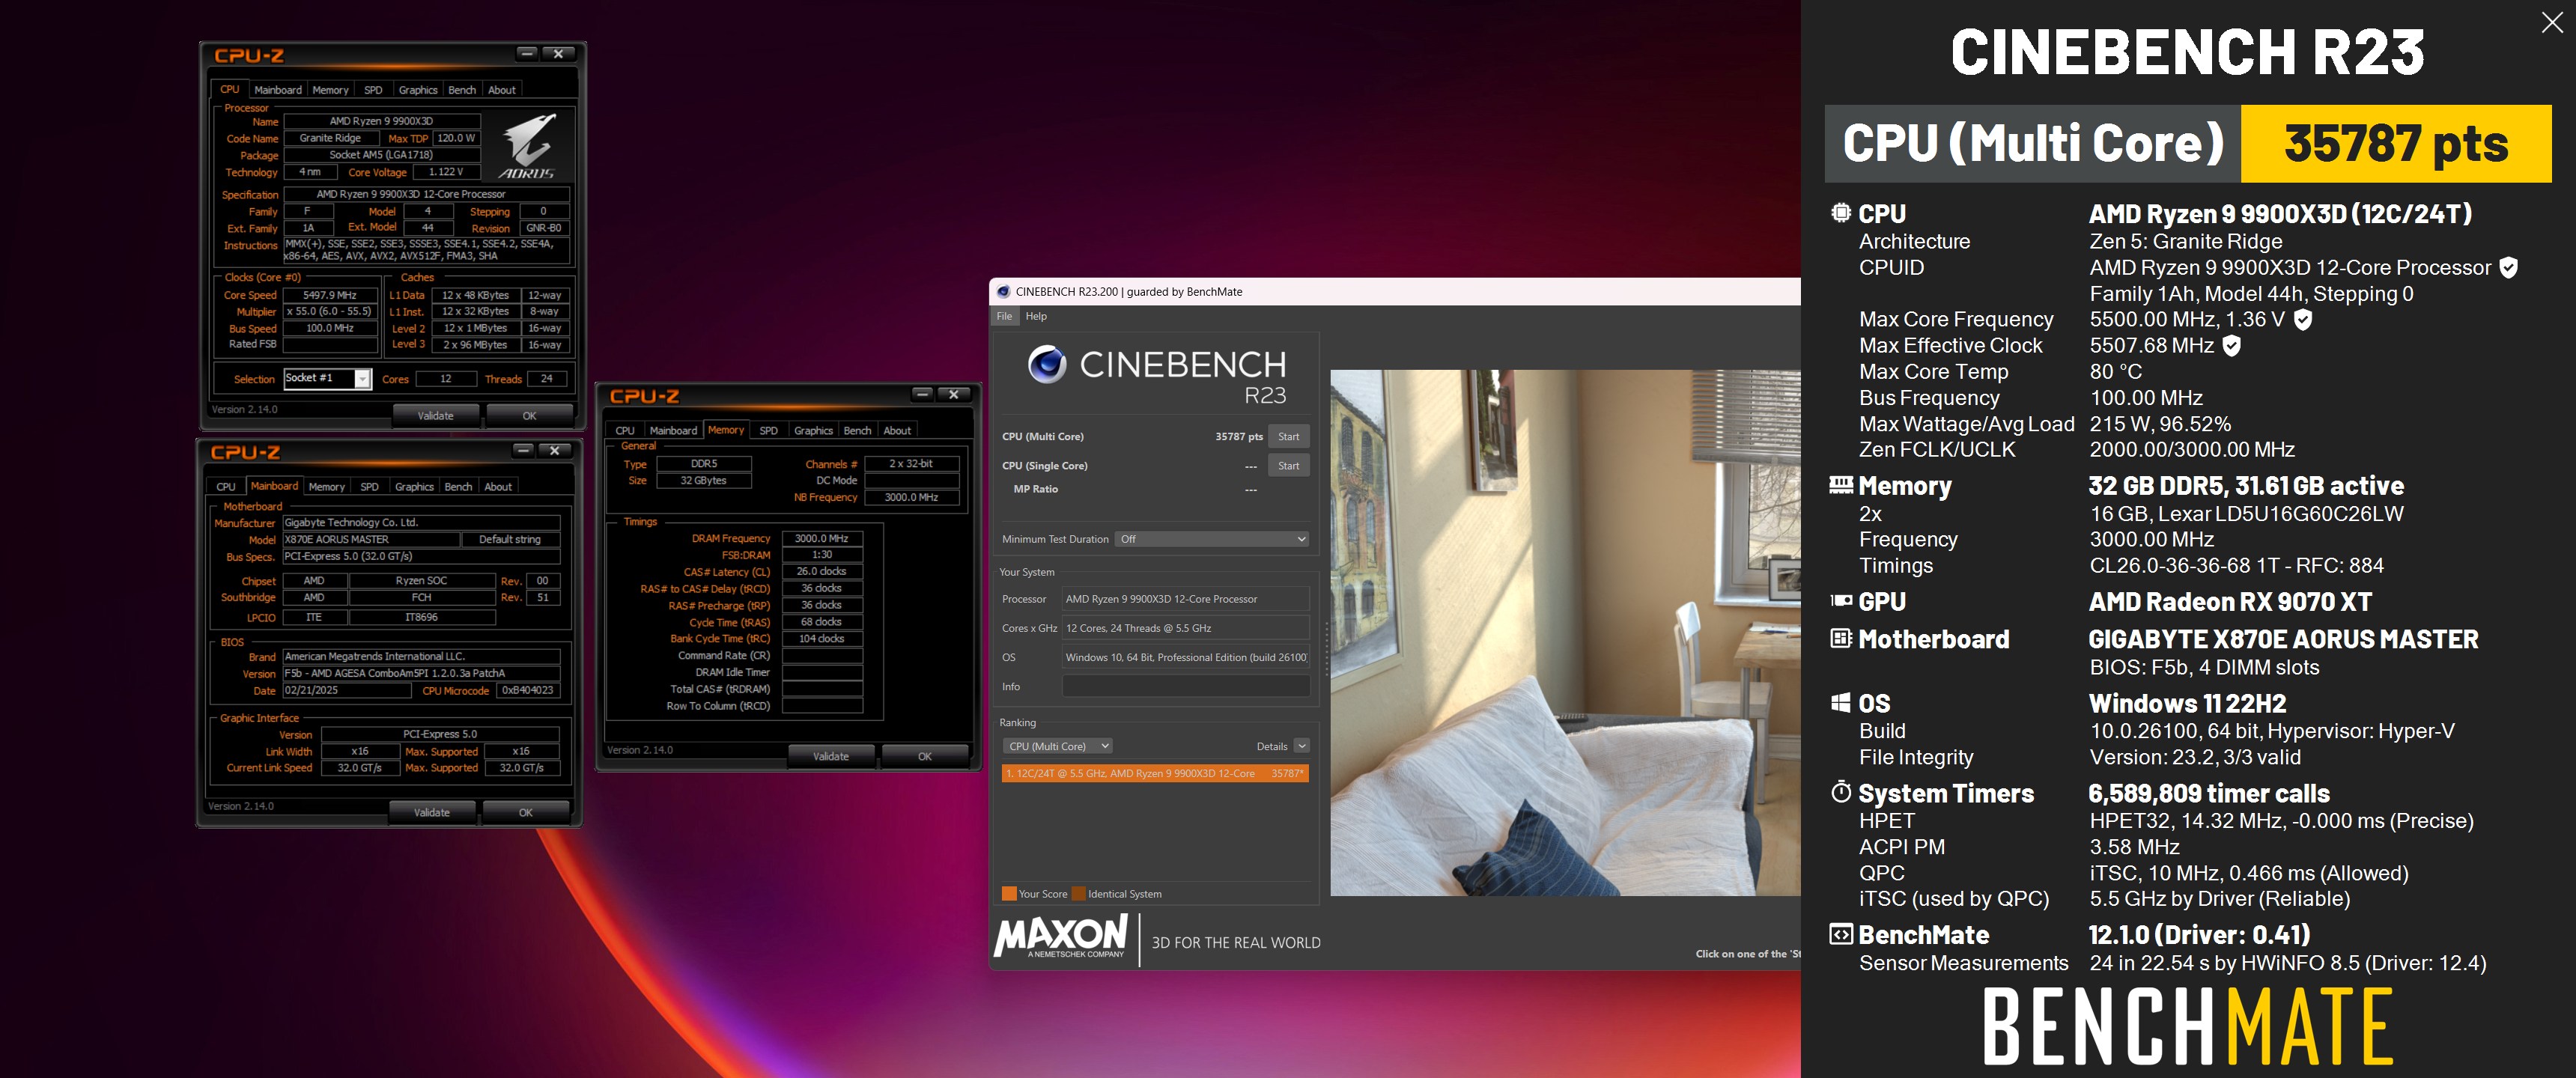Open SPD tab in CPU-Z Mainboard window
This screenshot has width=2576, height=1078.
[x=369, y=487]
